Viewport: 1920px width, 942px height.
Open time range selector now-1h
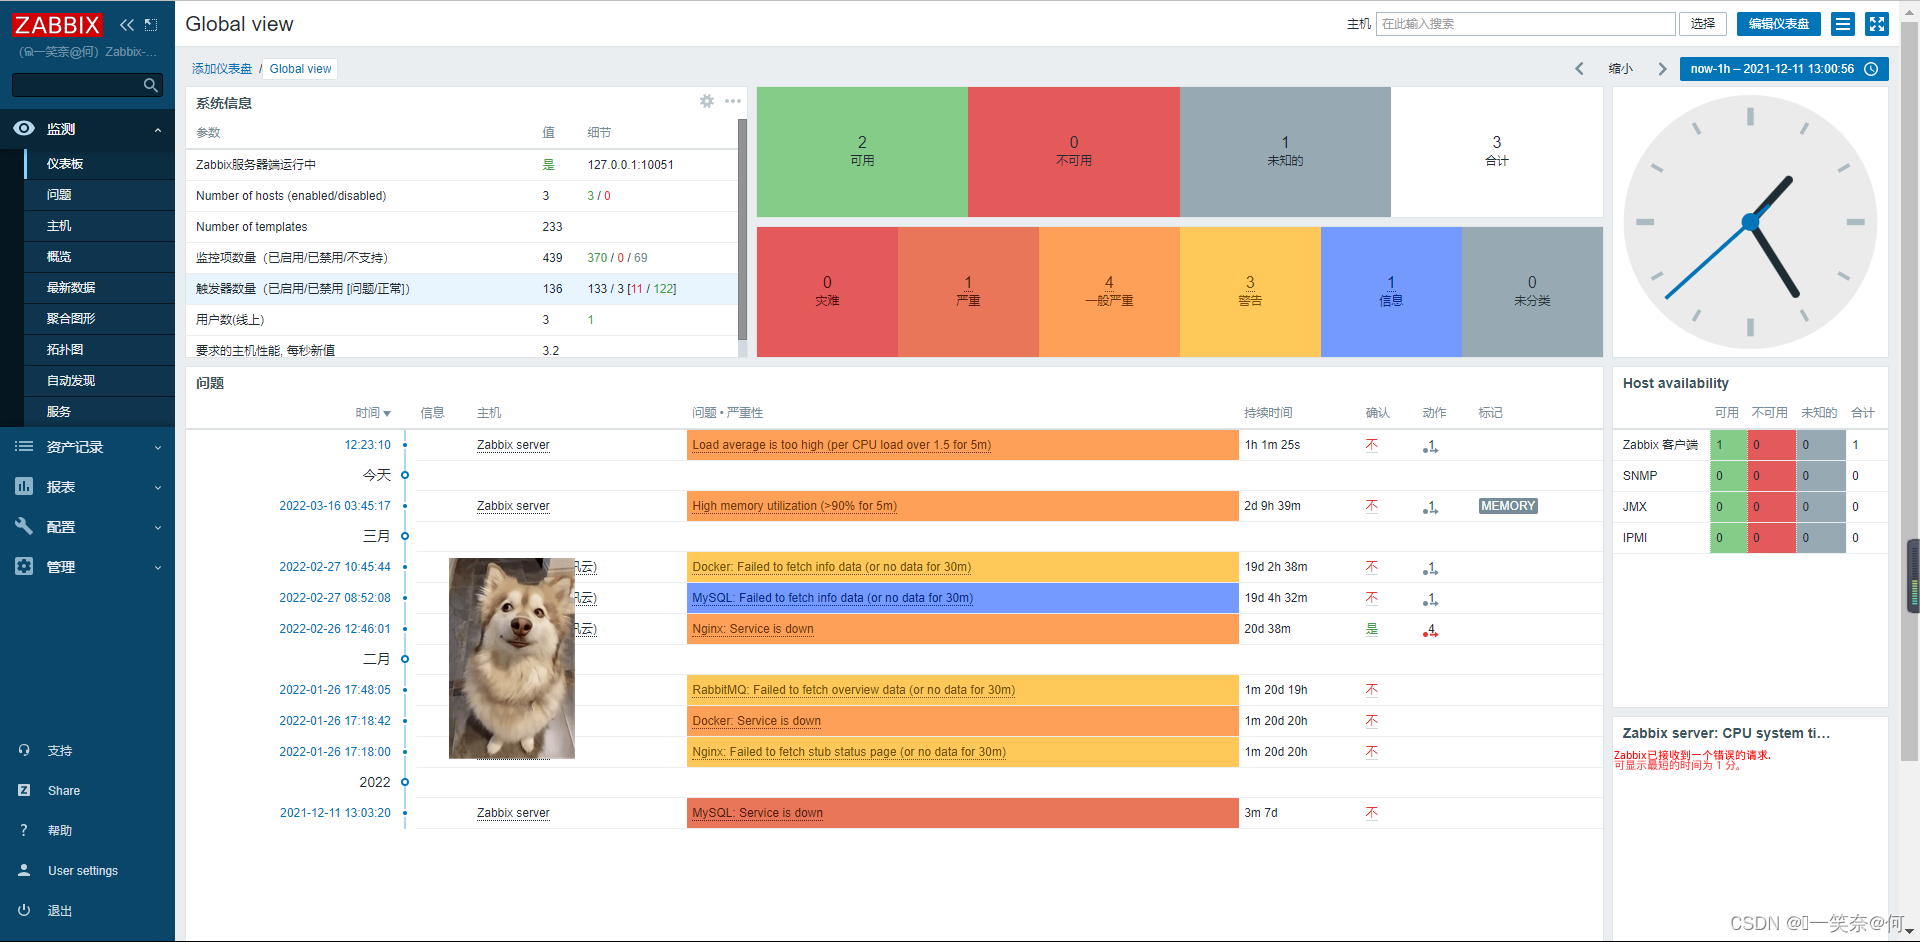click(x=1784, y=69)
